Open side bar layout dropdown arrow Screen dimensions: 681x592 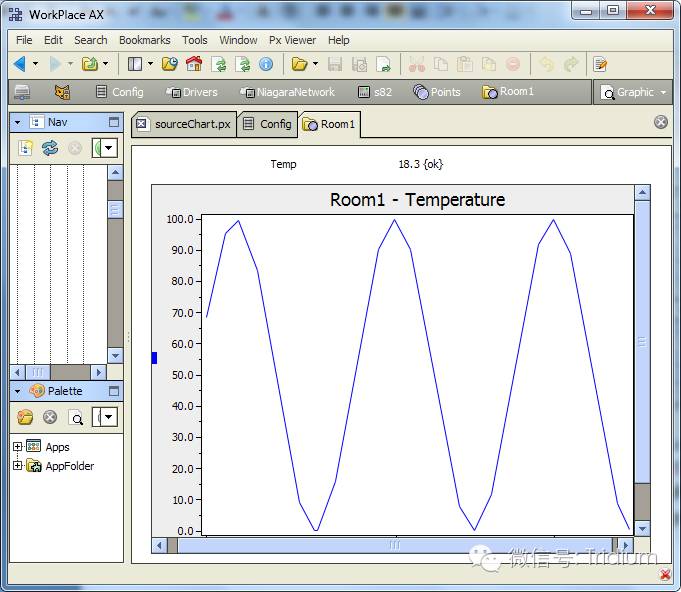(x=150, y=64)
